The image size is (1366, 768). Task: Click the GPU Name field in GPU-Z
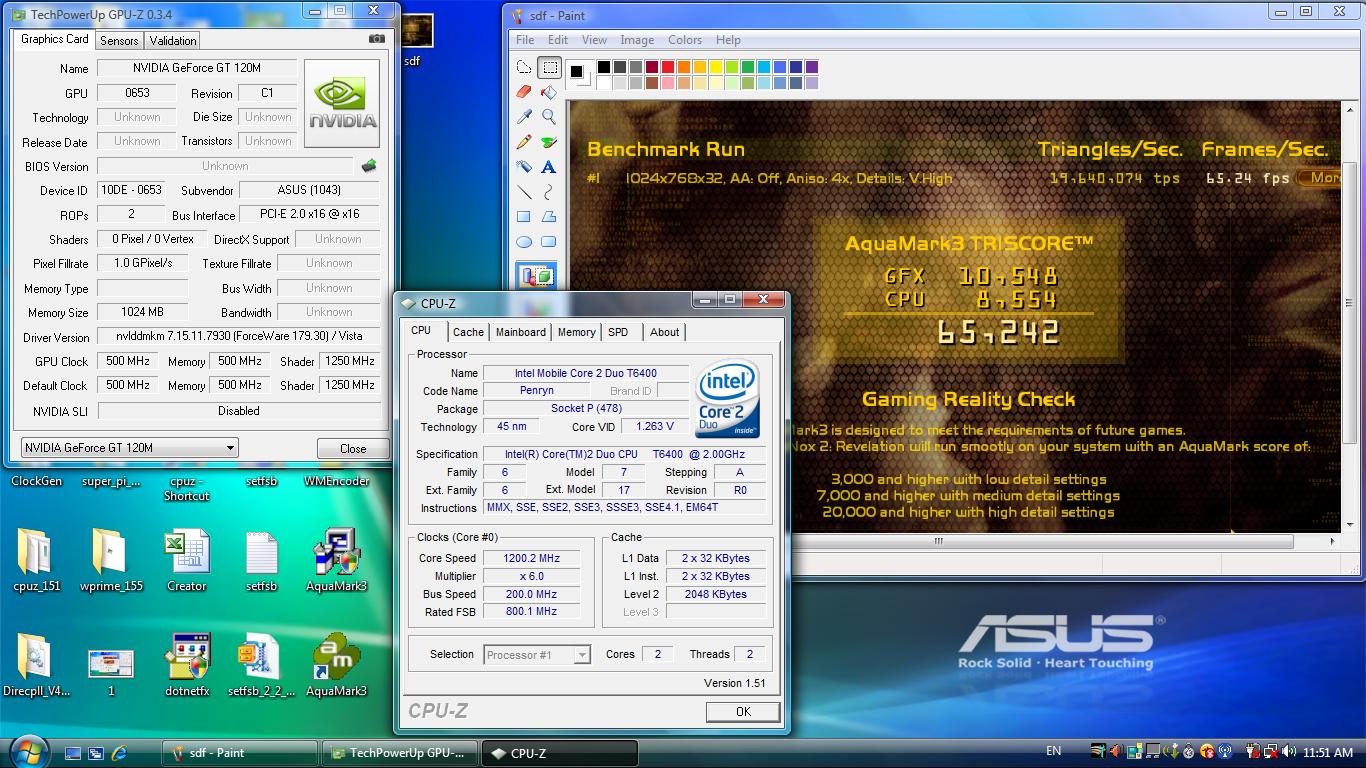click(x=197, y=68)
